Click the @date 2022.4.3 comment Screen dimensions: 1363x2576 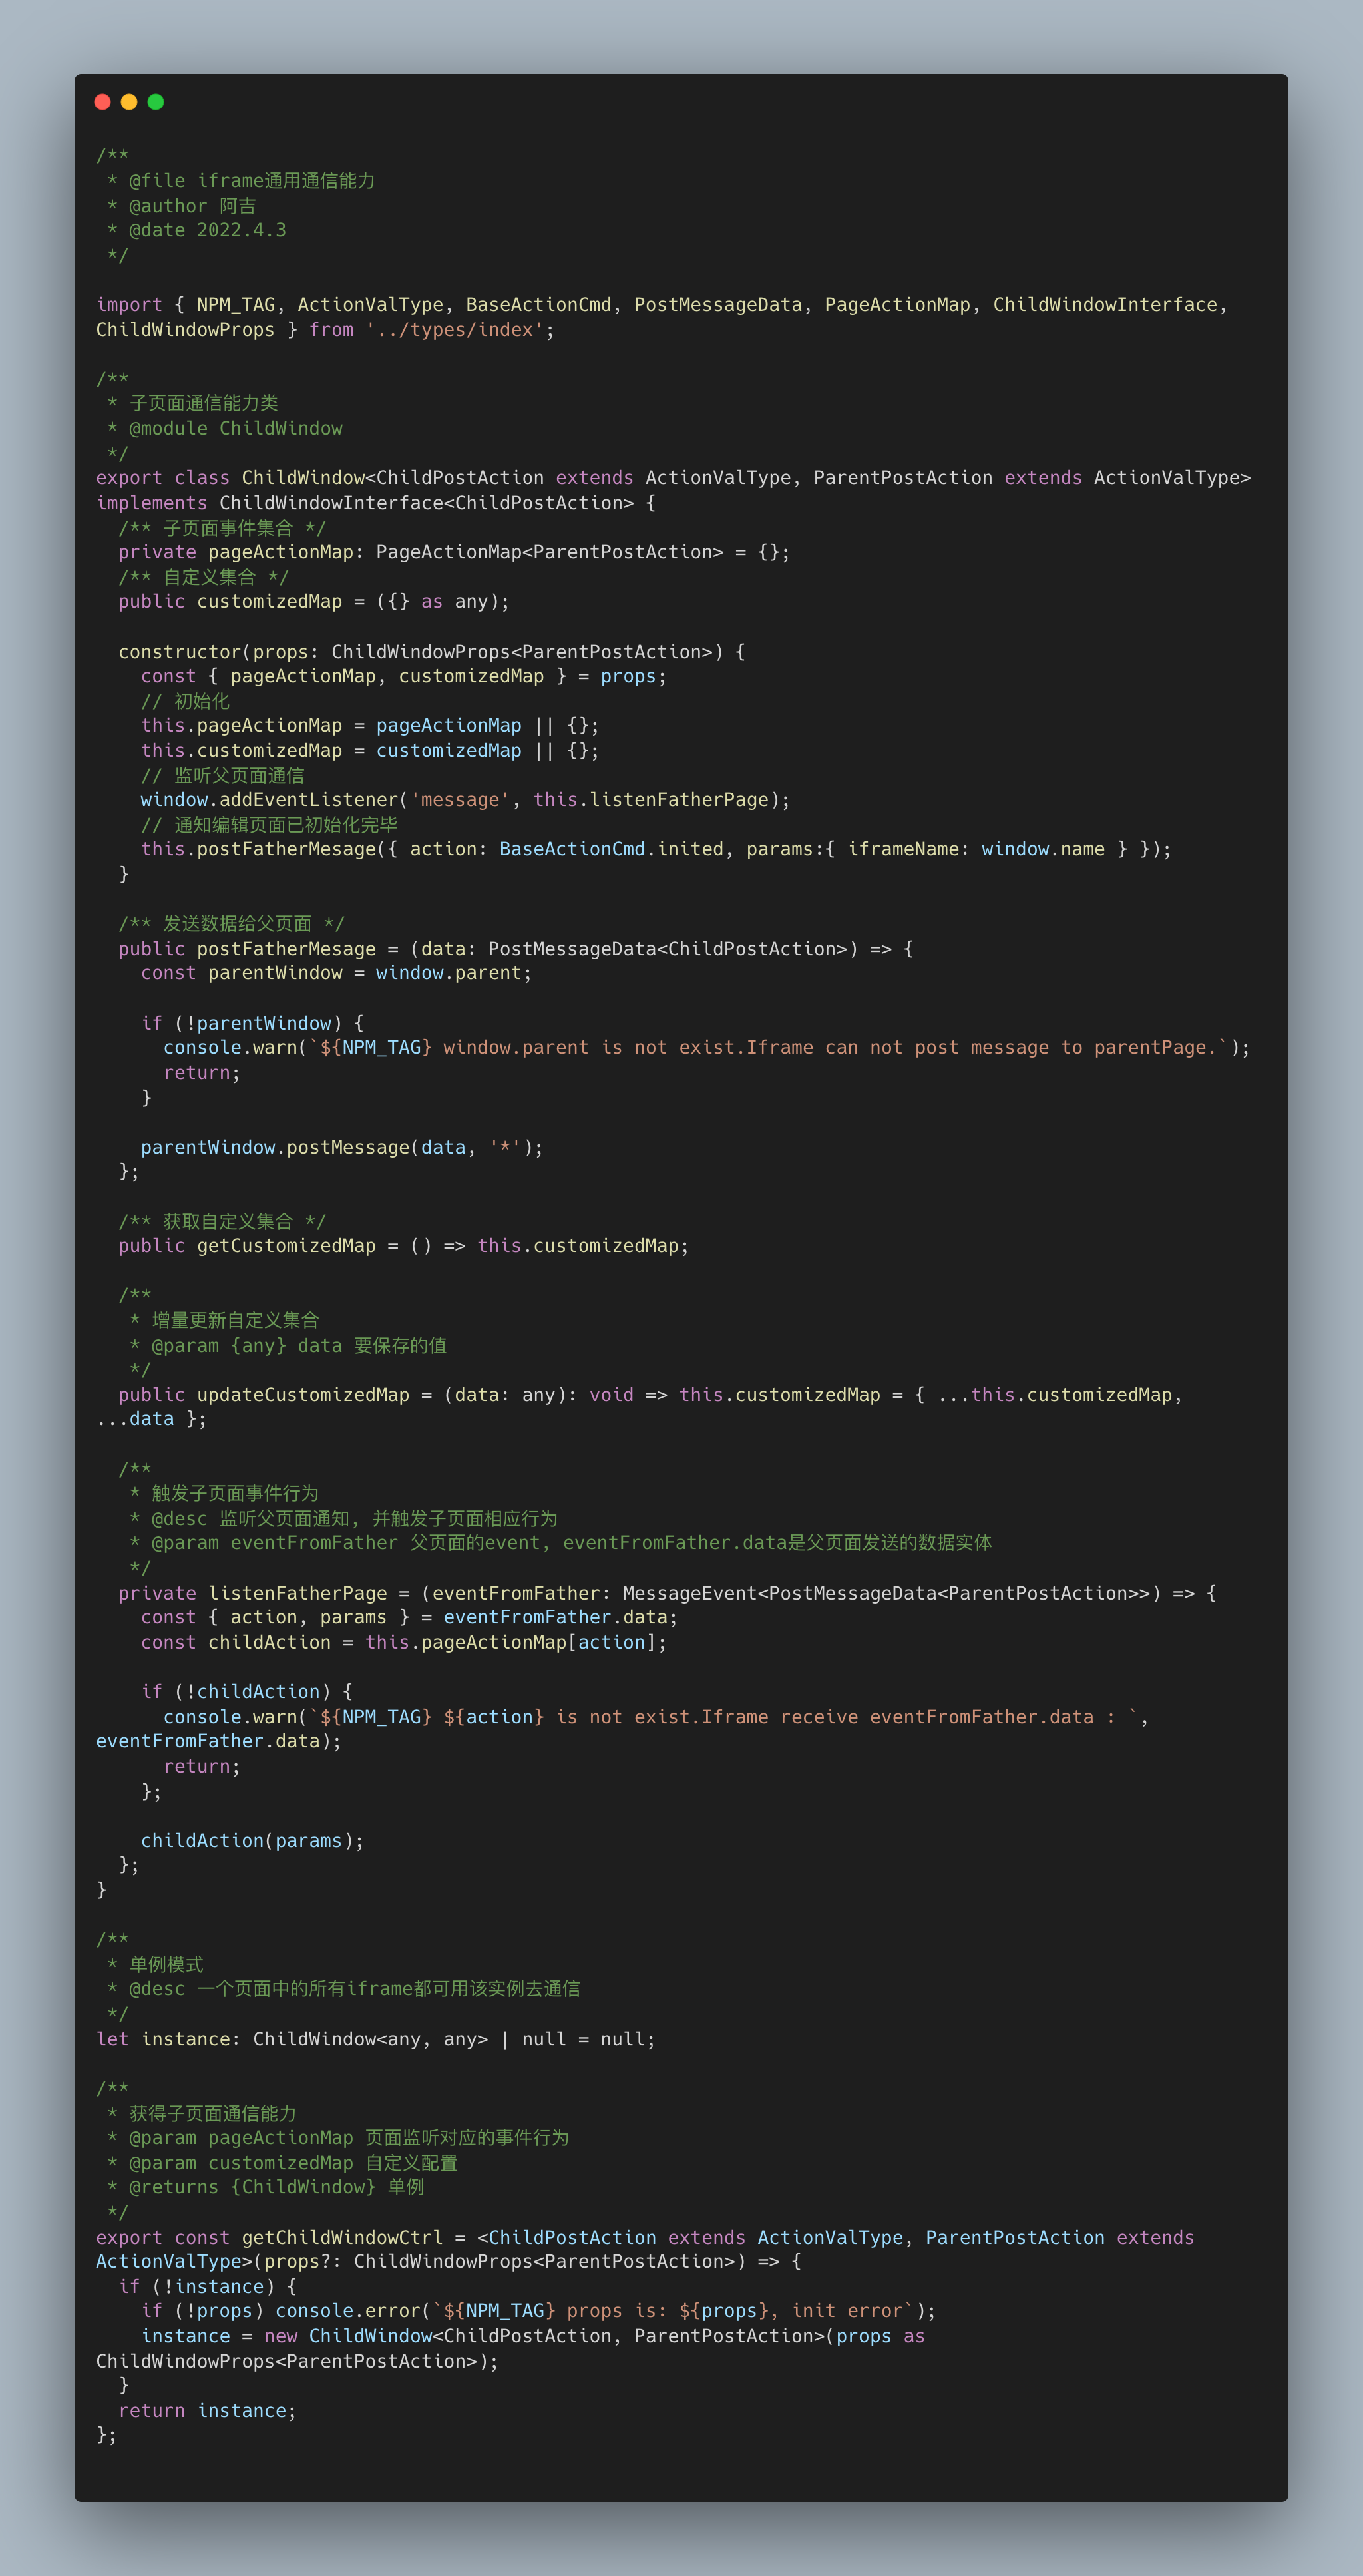pos(206,230)
